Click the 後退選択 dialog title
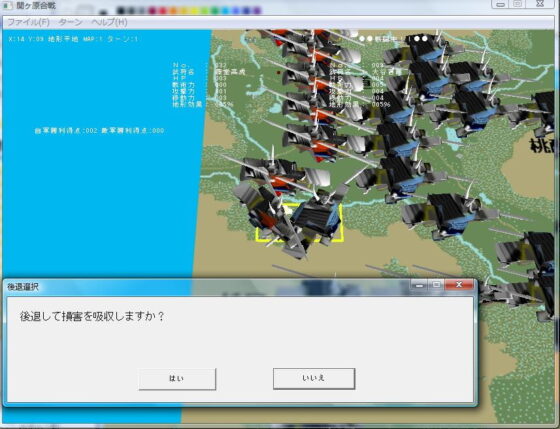The image size is (560, 429). pos(23,286)
